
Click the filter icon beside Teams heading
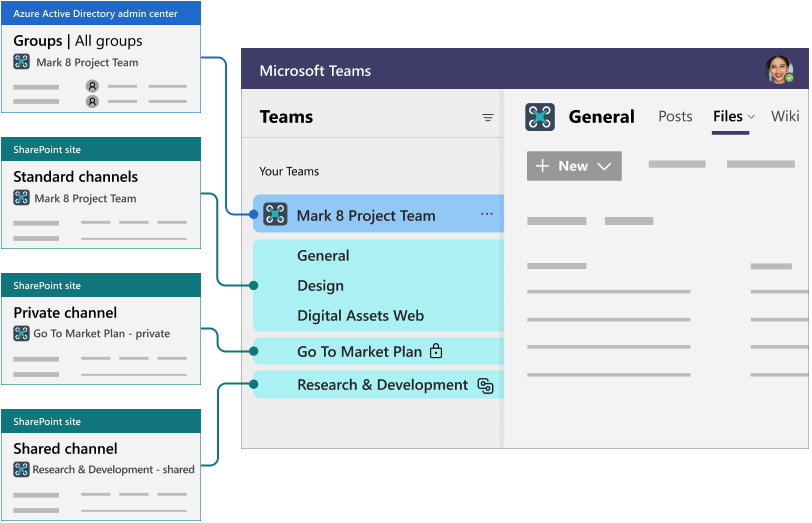(488, 118)
